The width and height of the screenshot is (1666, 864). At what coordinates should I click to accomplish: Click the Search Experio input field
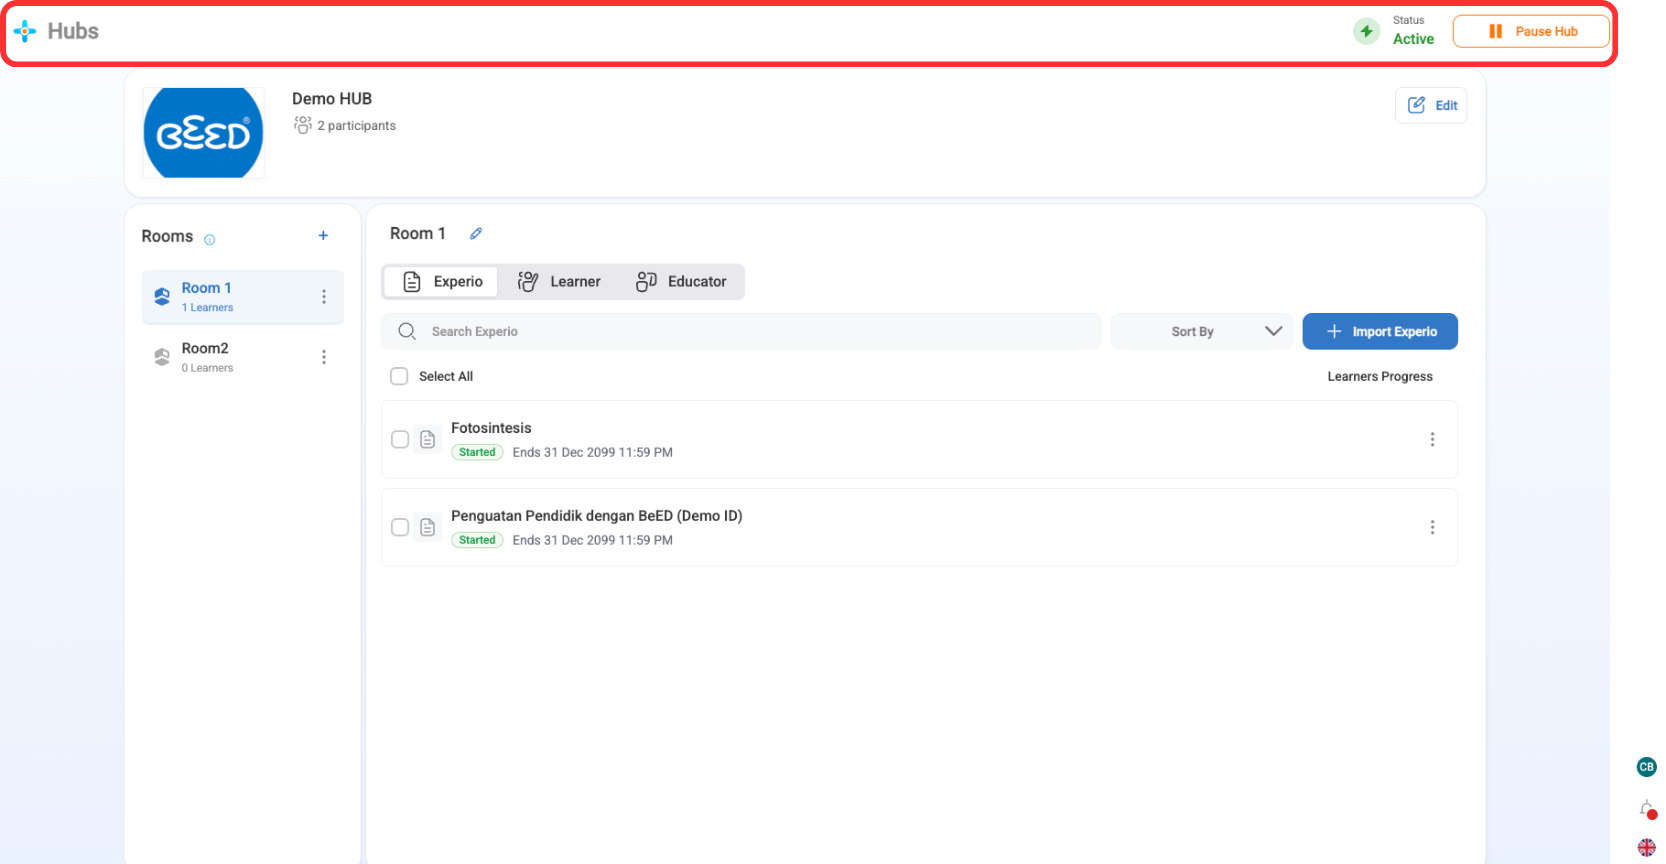(x=741, y=331)
